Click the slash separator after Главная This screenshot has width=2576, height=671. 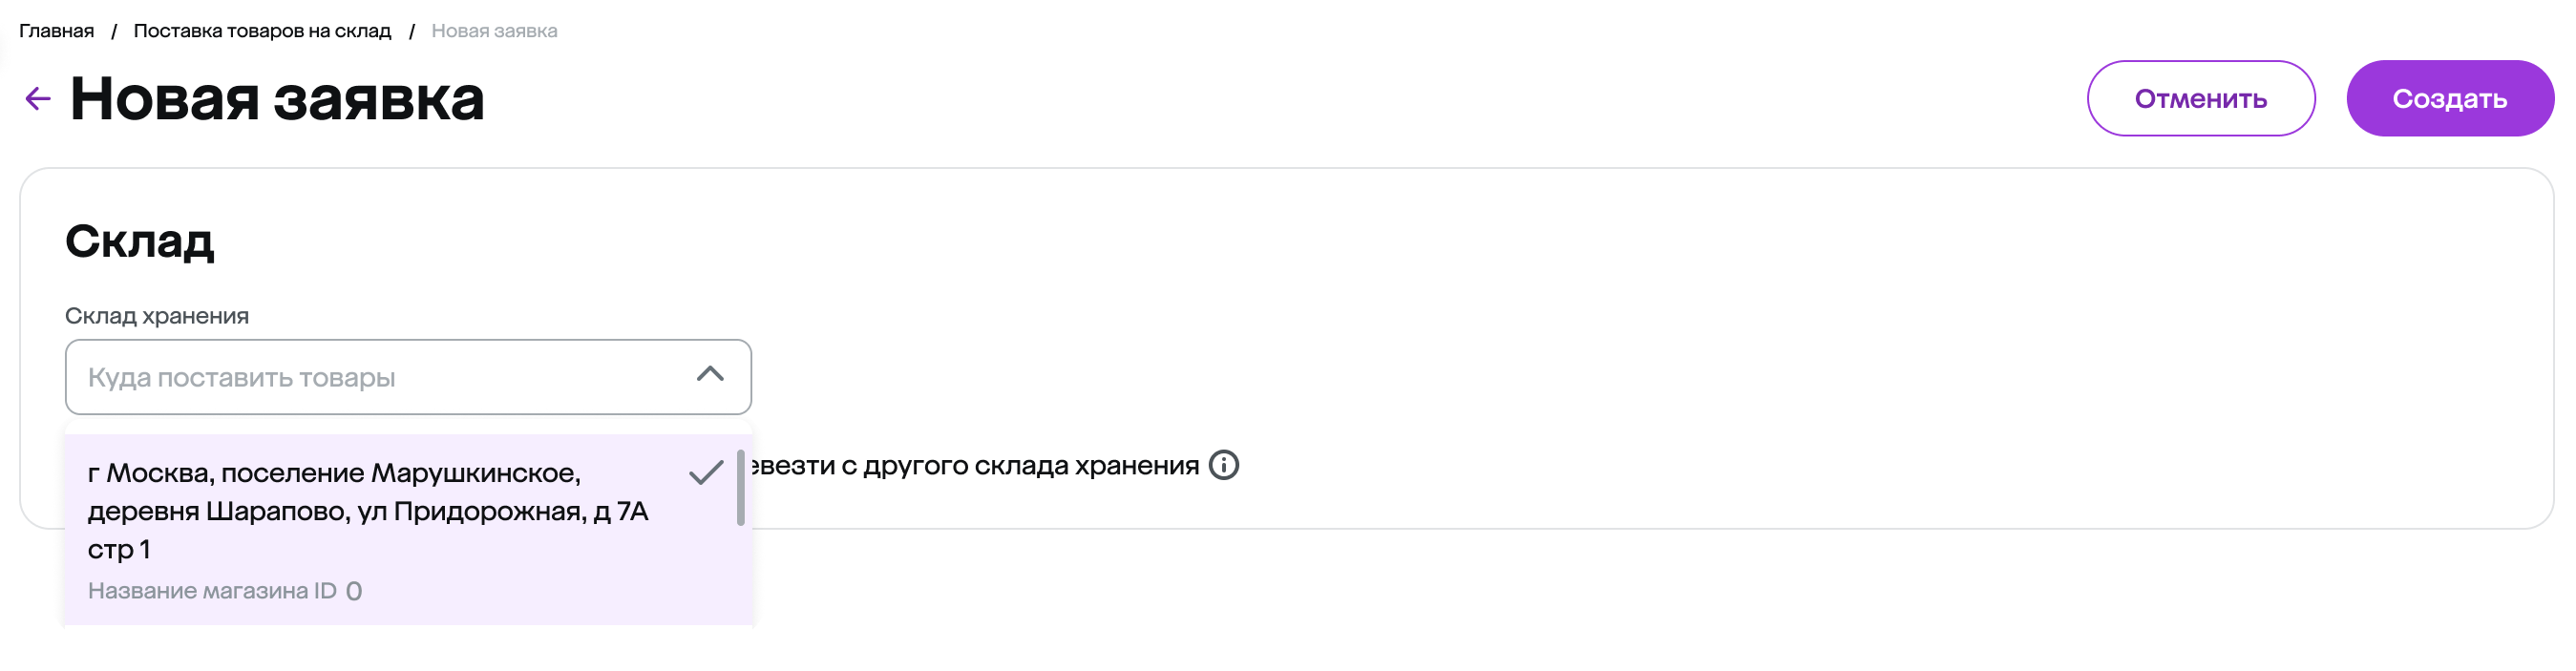(x=114, y=31)
